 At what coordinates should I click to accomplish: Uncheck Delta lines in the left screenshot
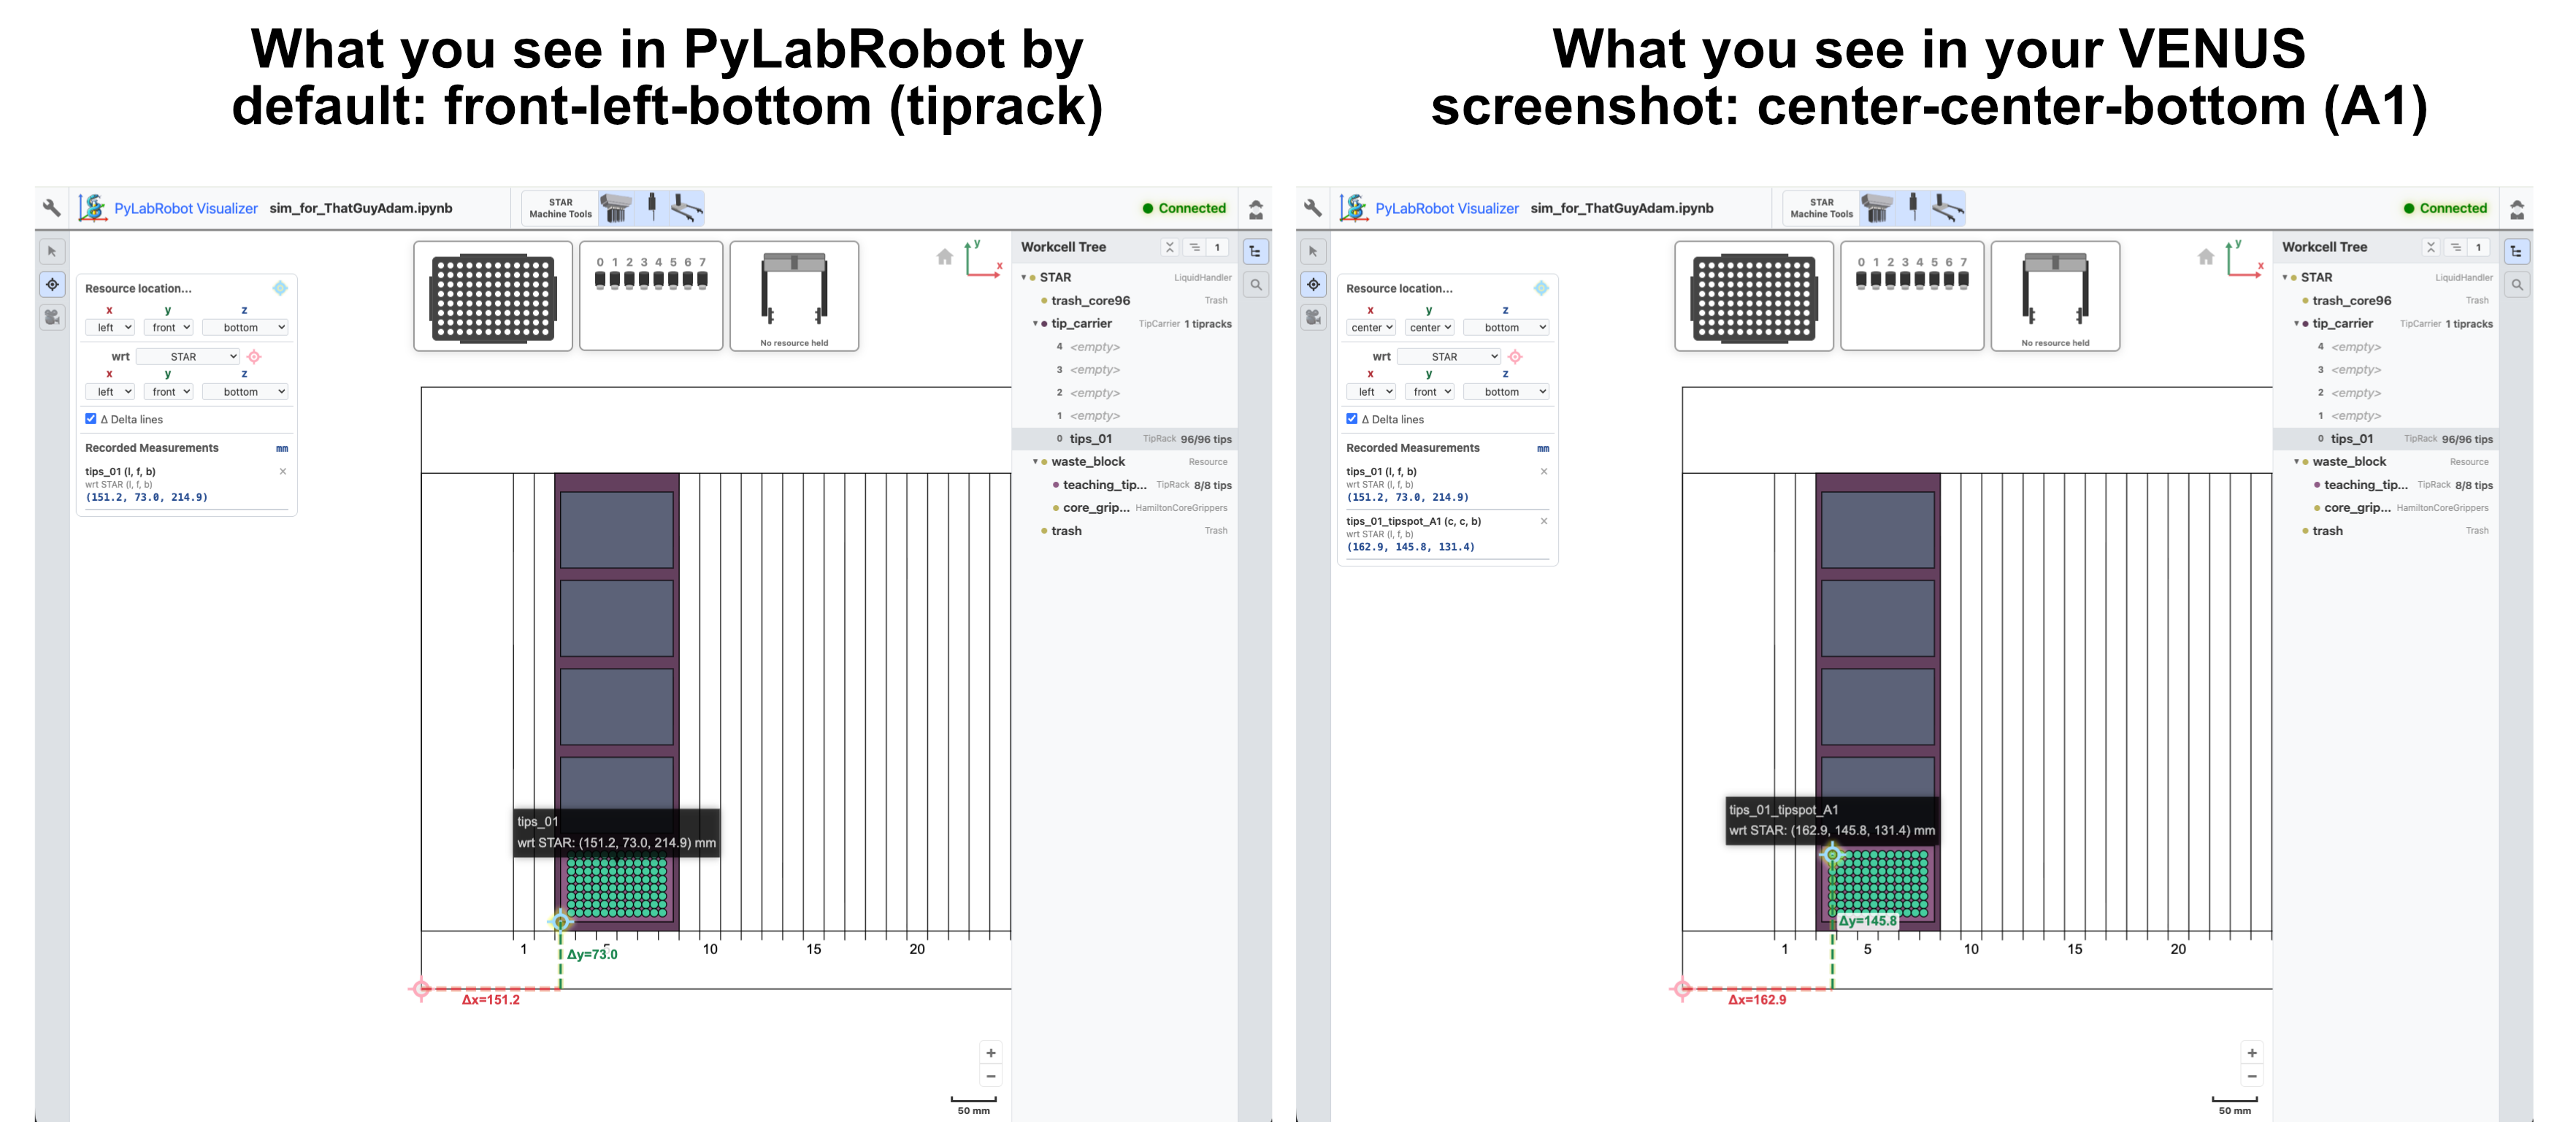coord(91,419)
